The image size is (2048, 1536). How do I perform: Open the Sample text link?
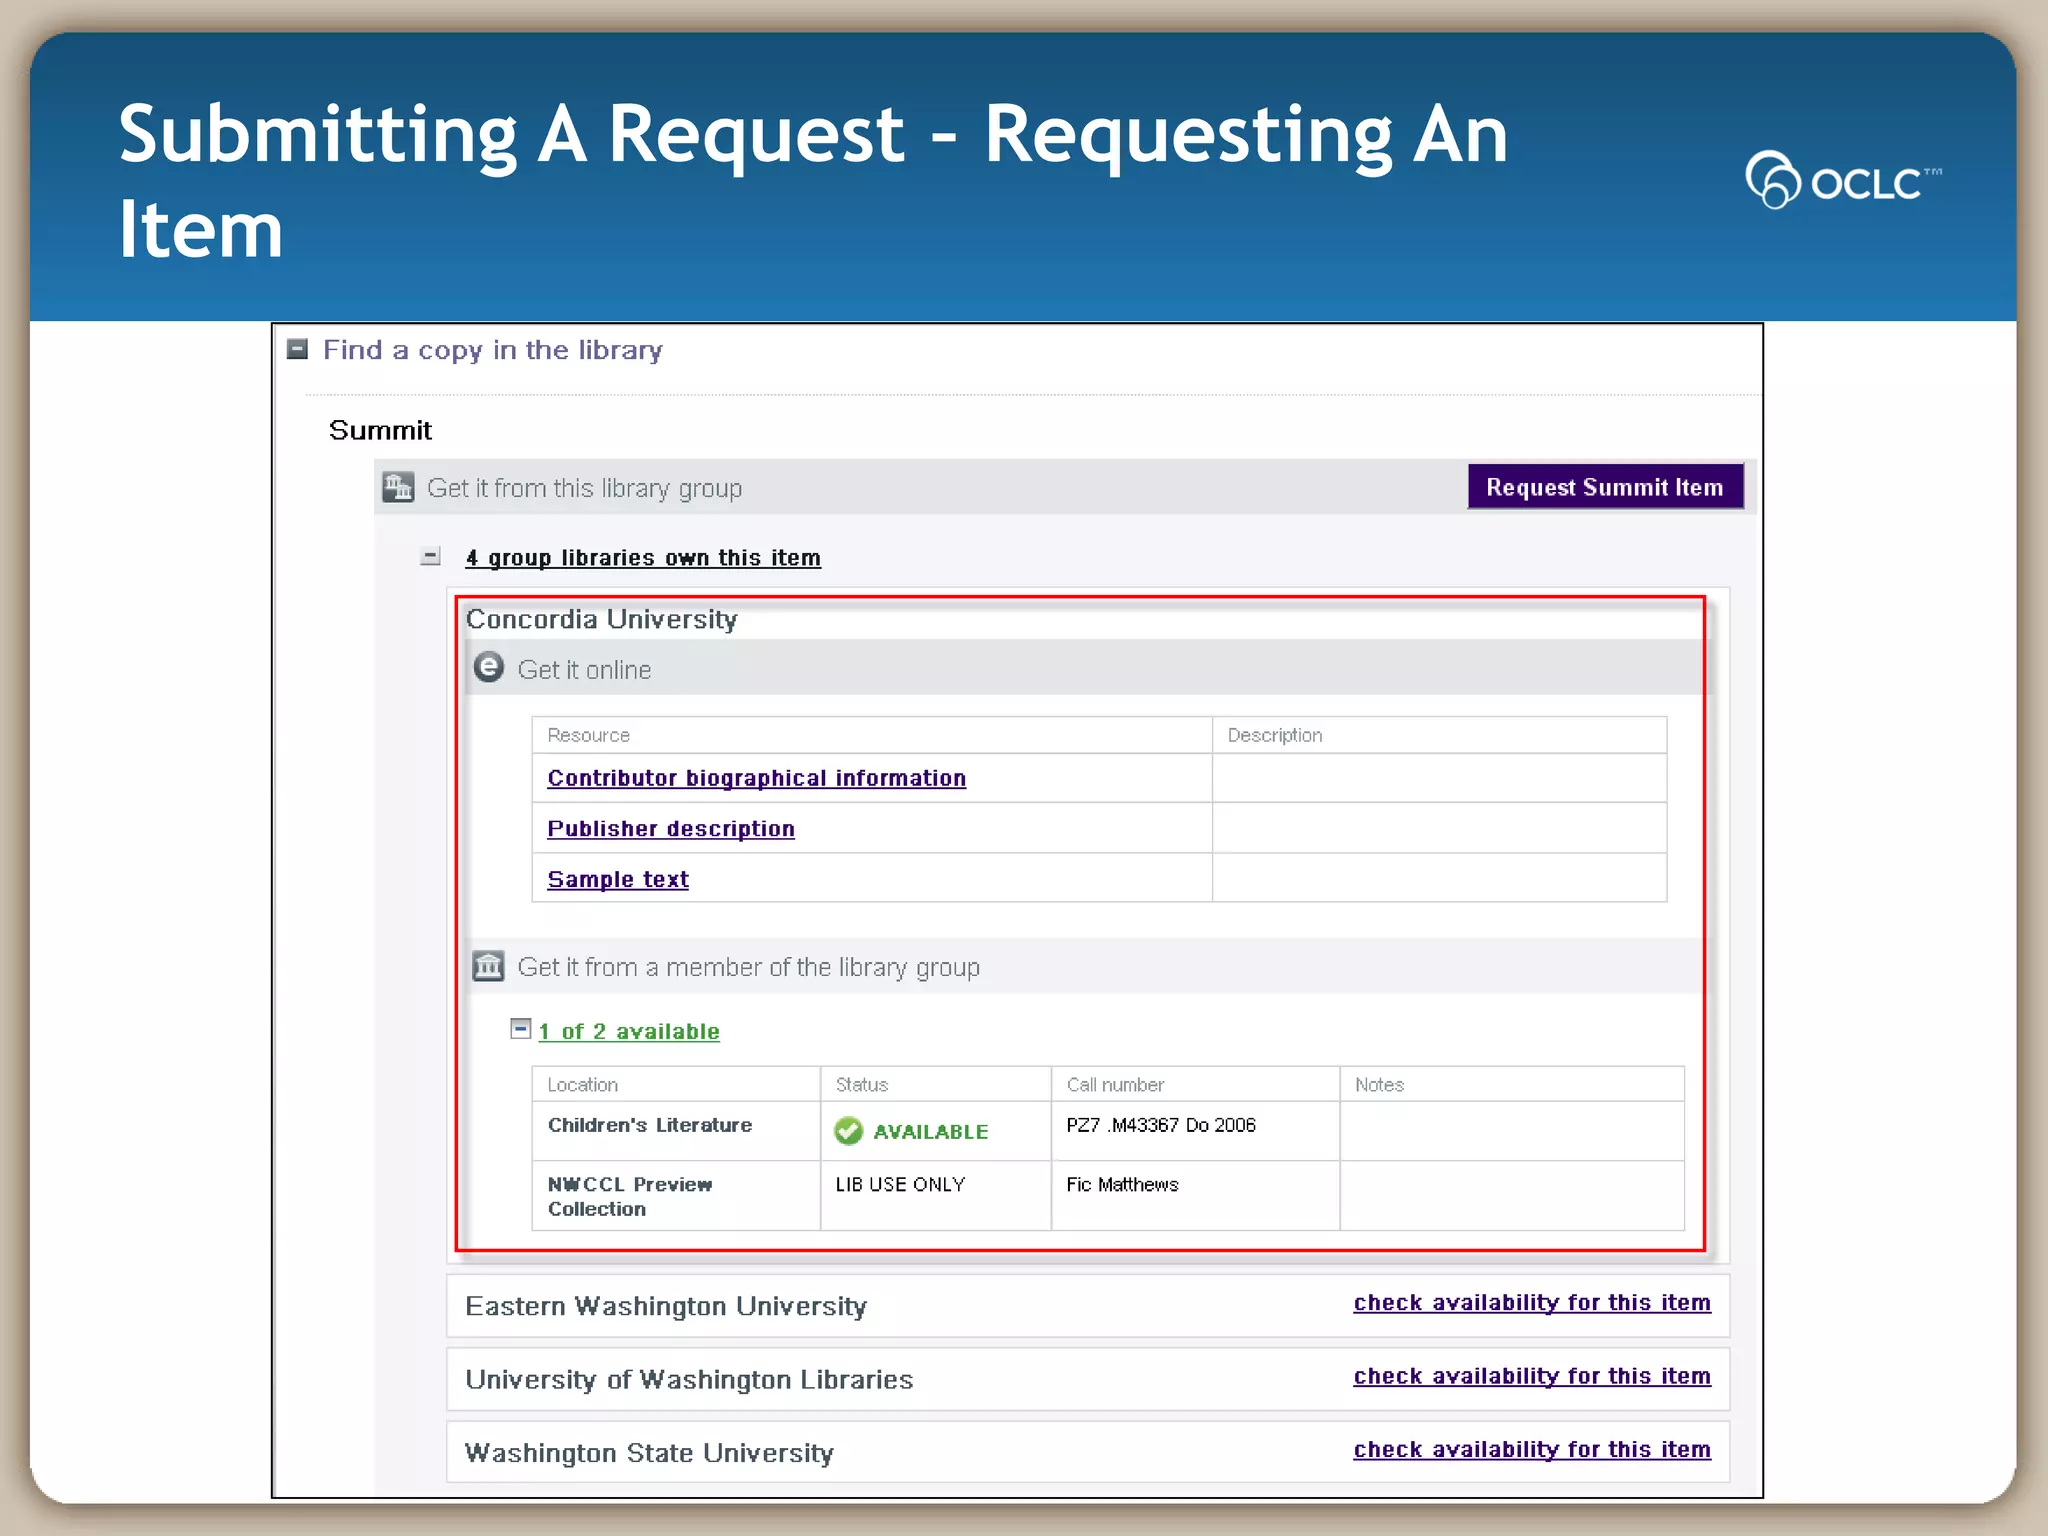[x=618, y=879]
